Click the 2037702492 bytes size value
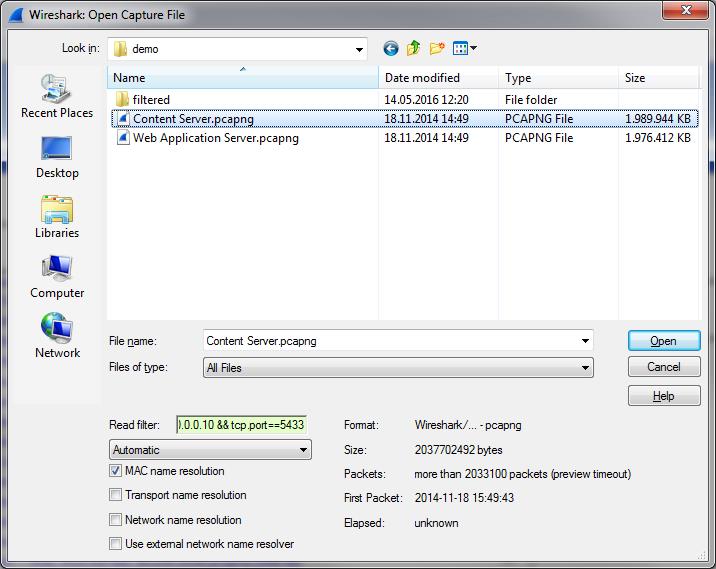Viewport: 716px width, 569px height. tap(458, 450)
